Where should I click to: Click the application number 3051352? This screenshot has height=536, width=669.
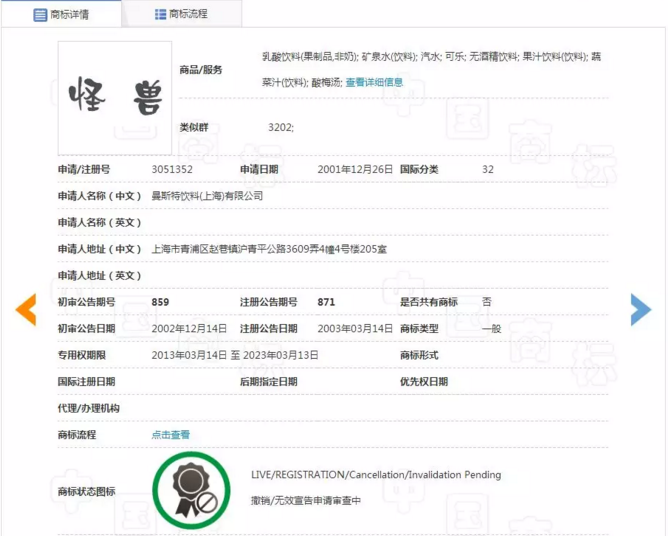pyautogui.click(x=172, y=170)
